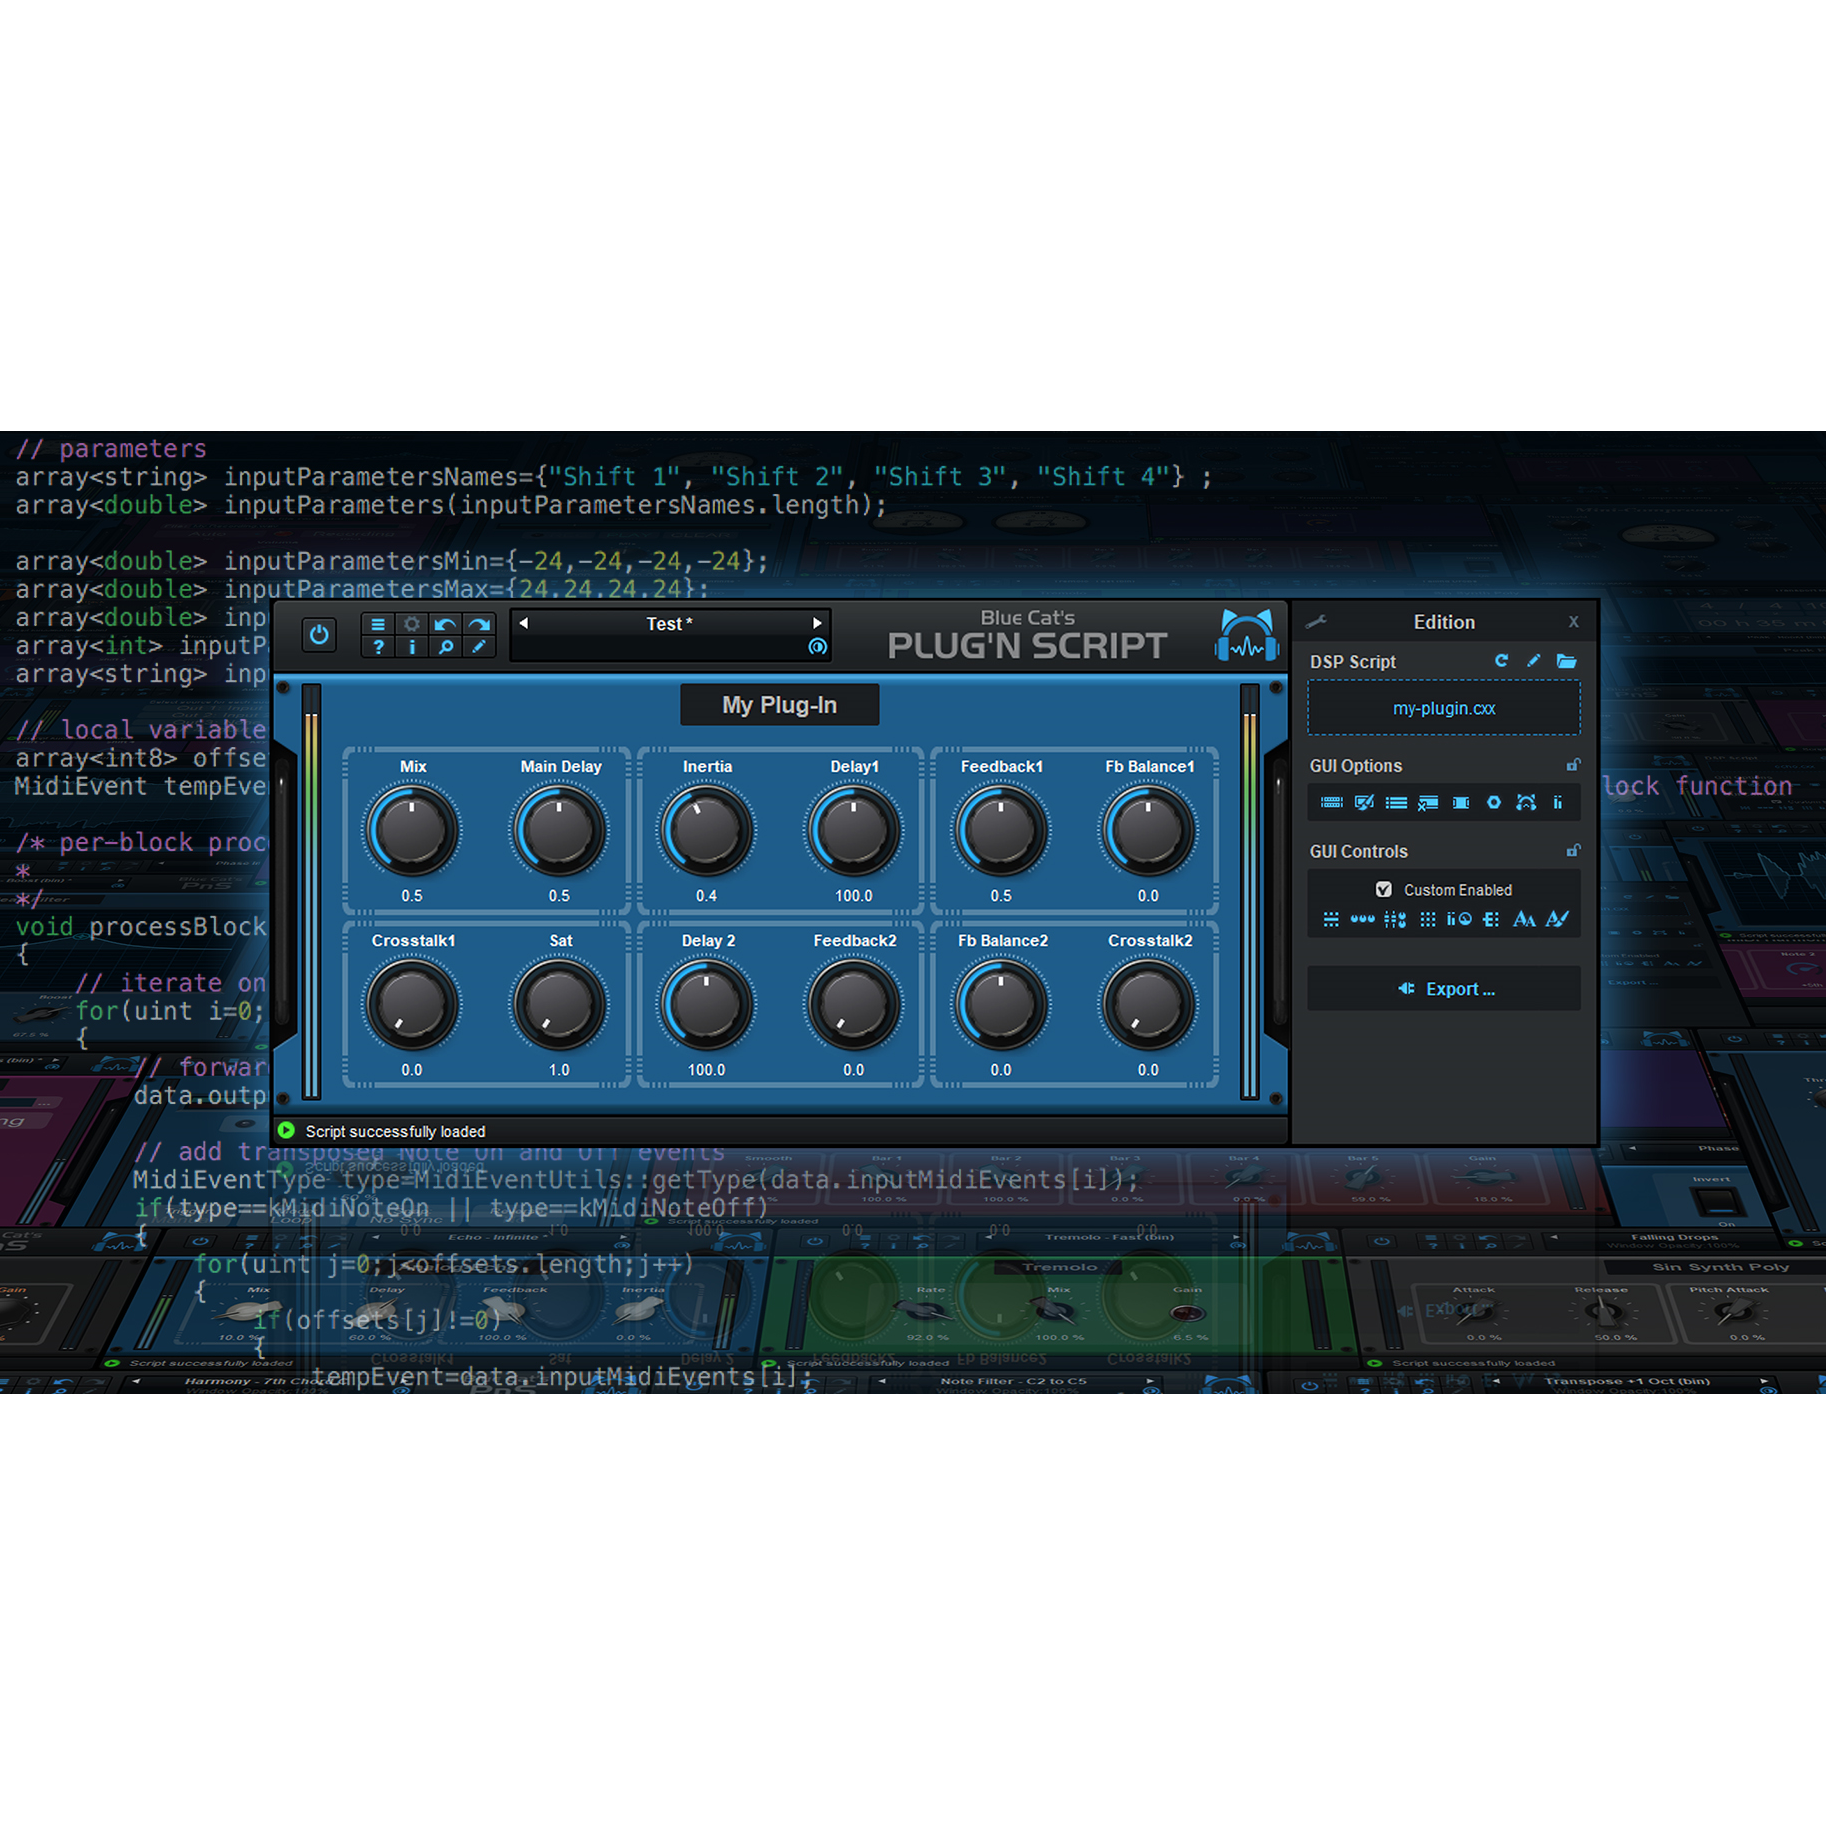1826x1826 pixels.
Task: Go to next preset with right arrow
Action: 817,623
